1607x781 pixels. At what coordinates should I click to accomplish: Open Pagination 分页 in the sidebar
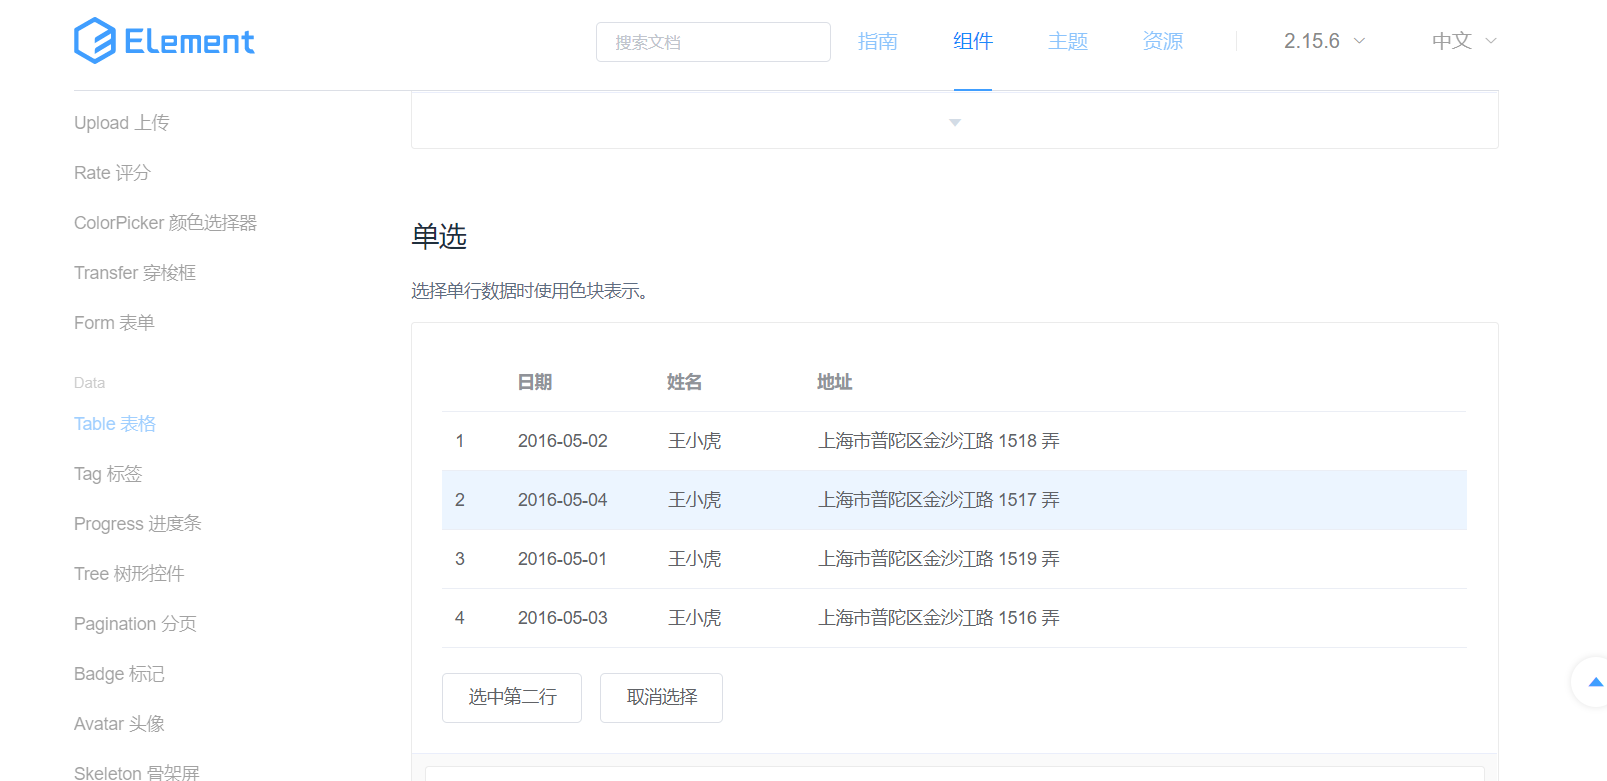[x=135, y=624]
